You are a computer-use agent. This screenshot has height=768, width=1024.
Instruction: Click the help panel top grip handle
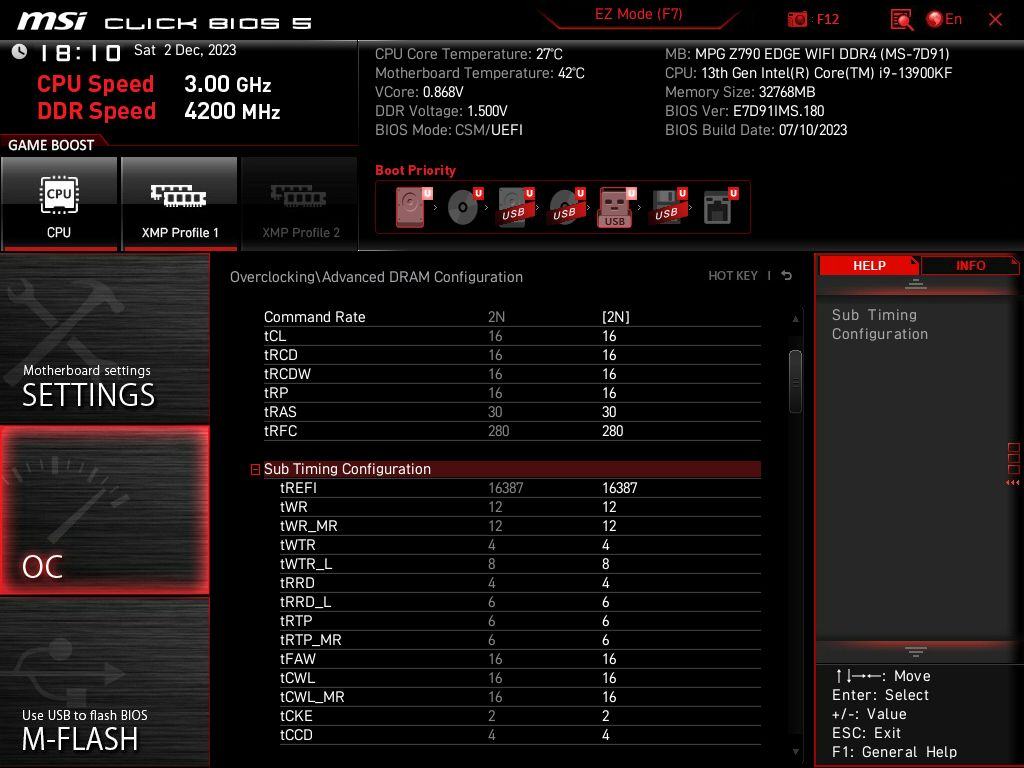(x=916, y=284)
